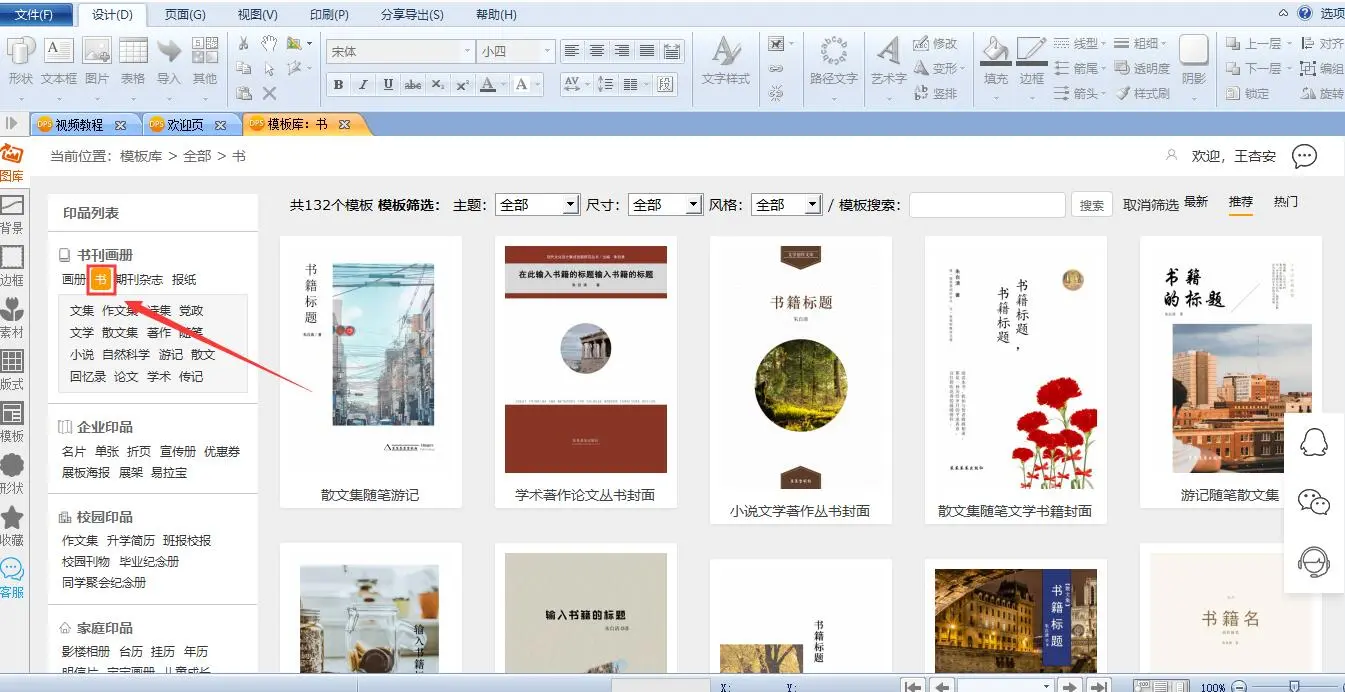The height and width of the screenshot is (692, 1345).
Task: Click the 客服 customer service sidebar icon
Action: [12, 571]
